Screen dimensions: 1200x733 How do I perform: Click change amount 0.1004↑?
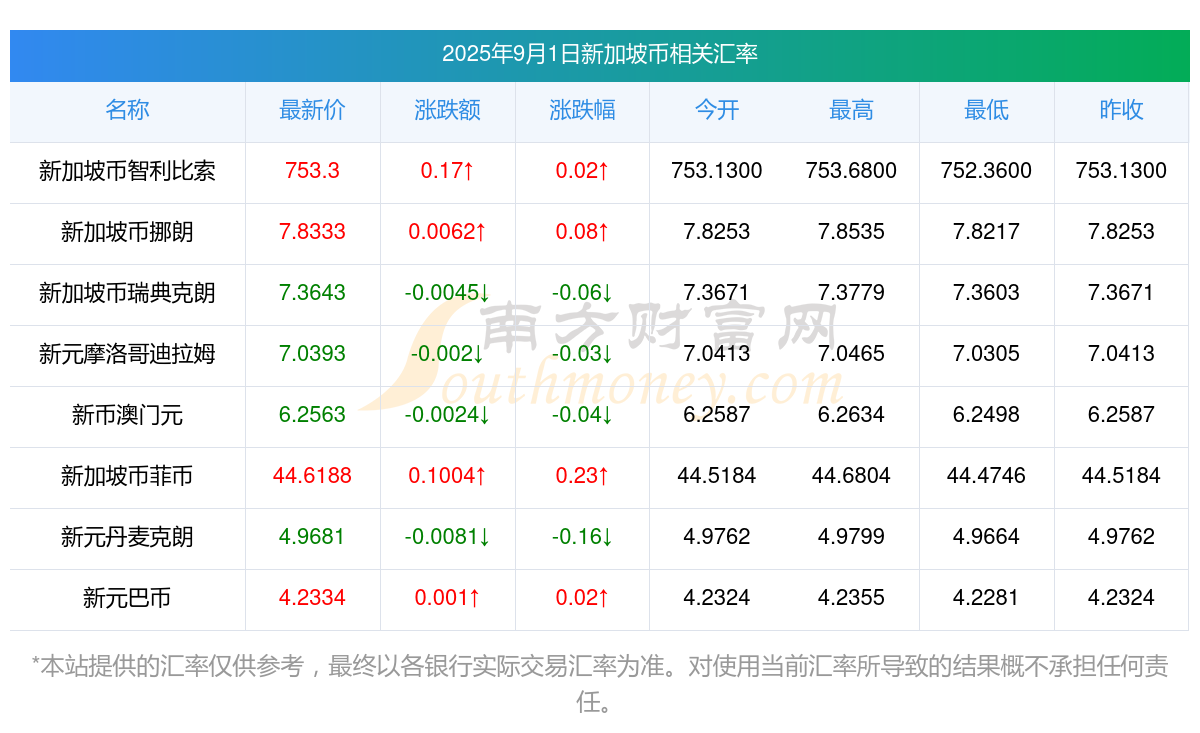click(447, 476)
